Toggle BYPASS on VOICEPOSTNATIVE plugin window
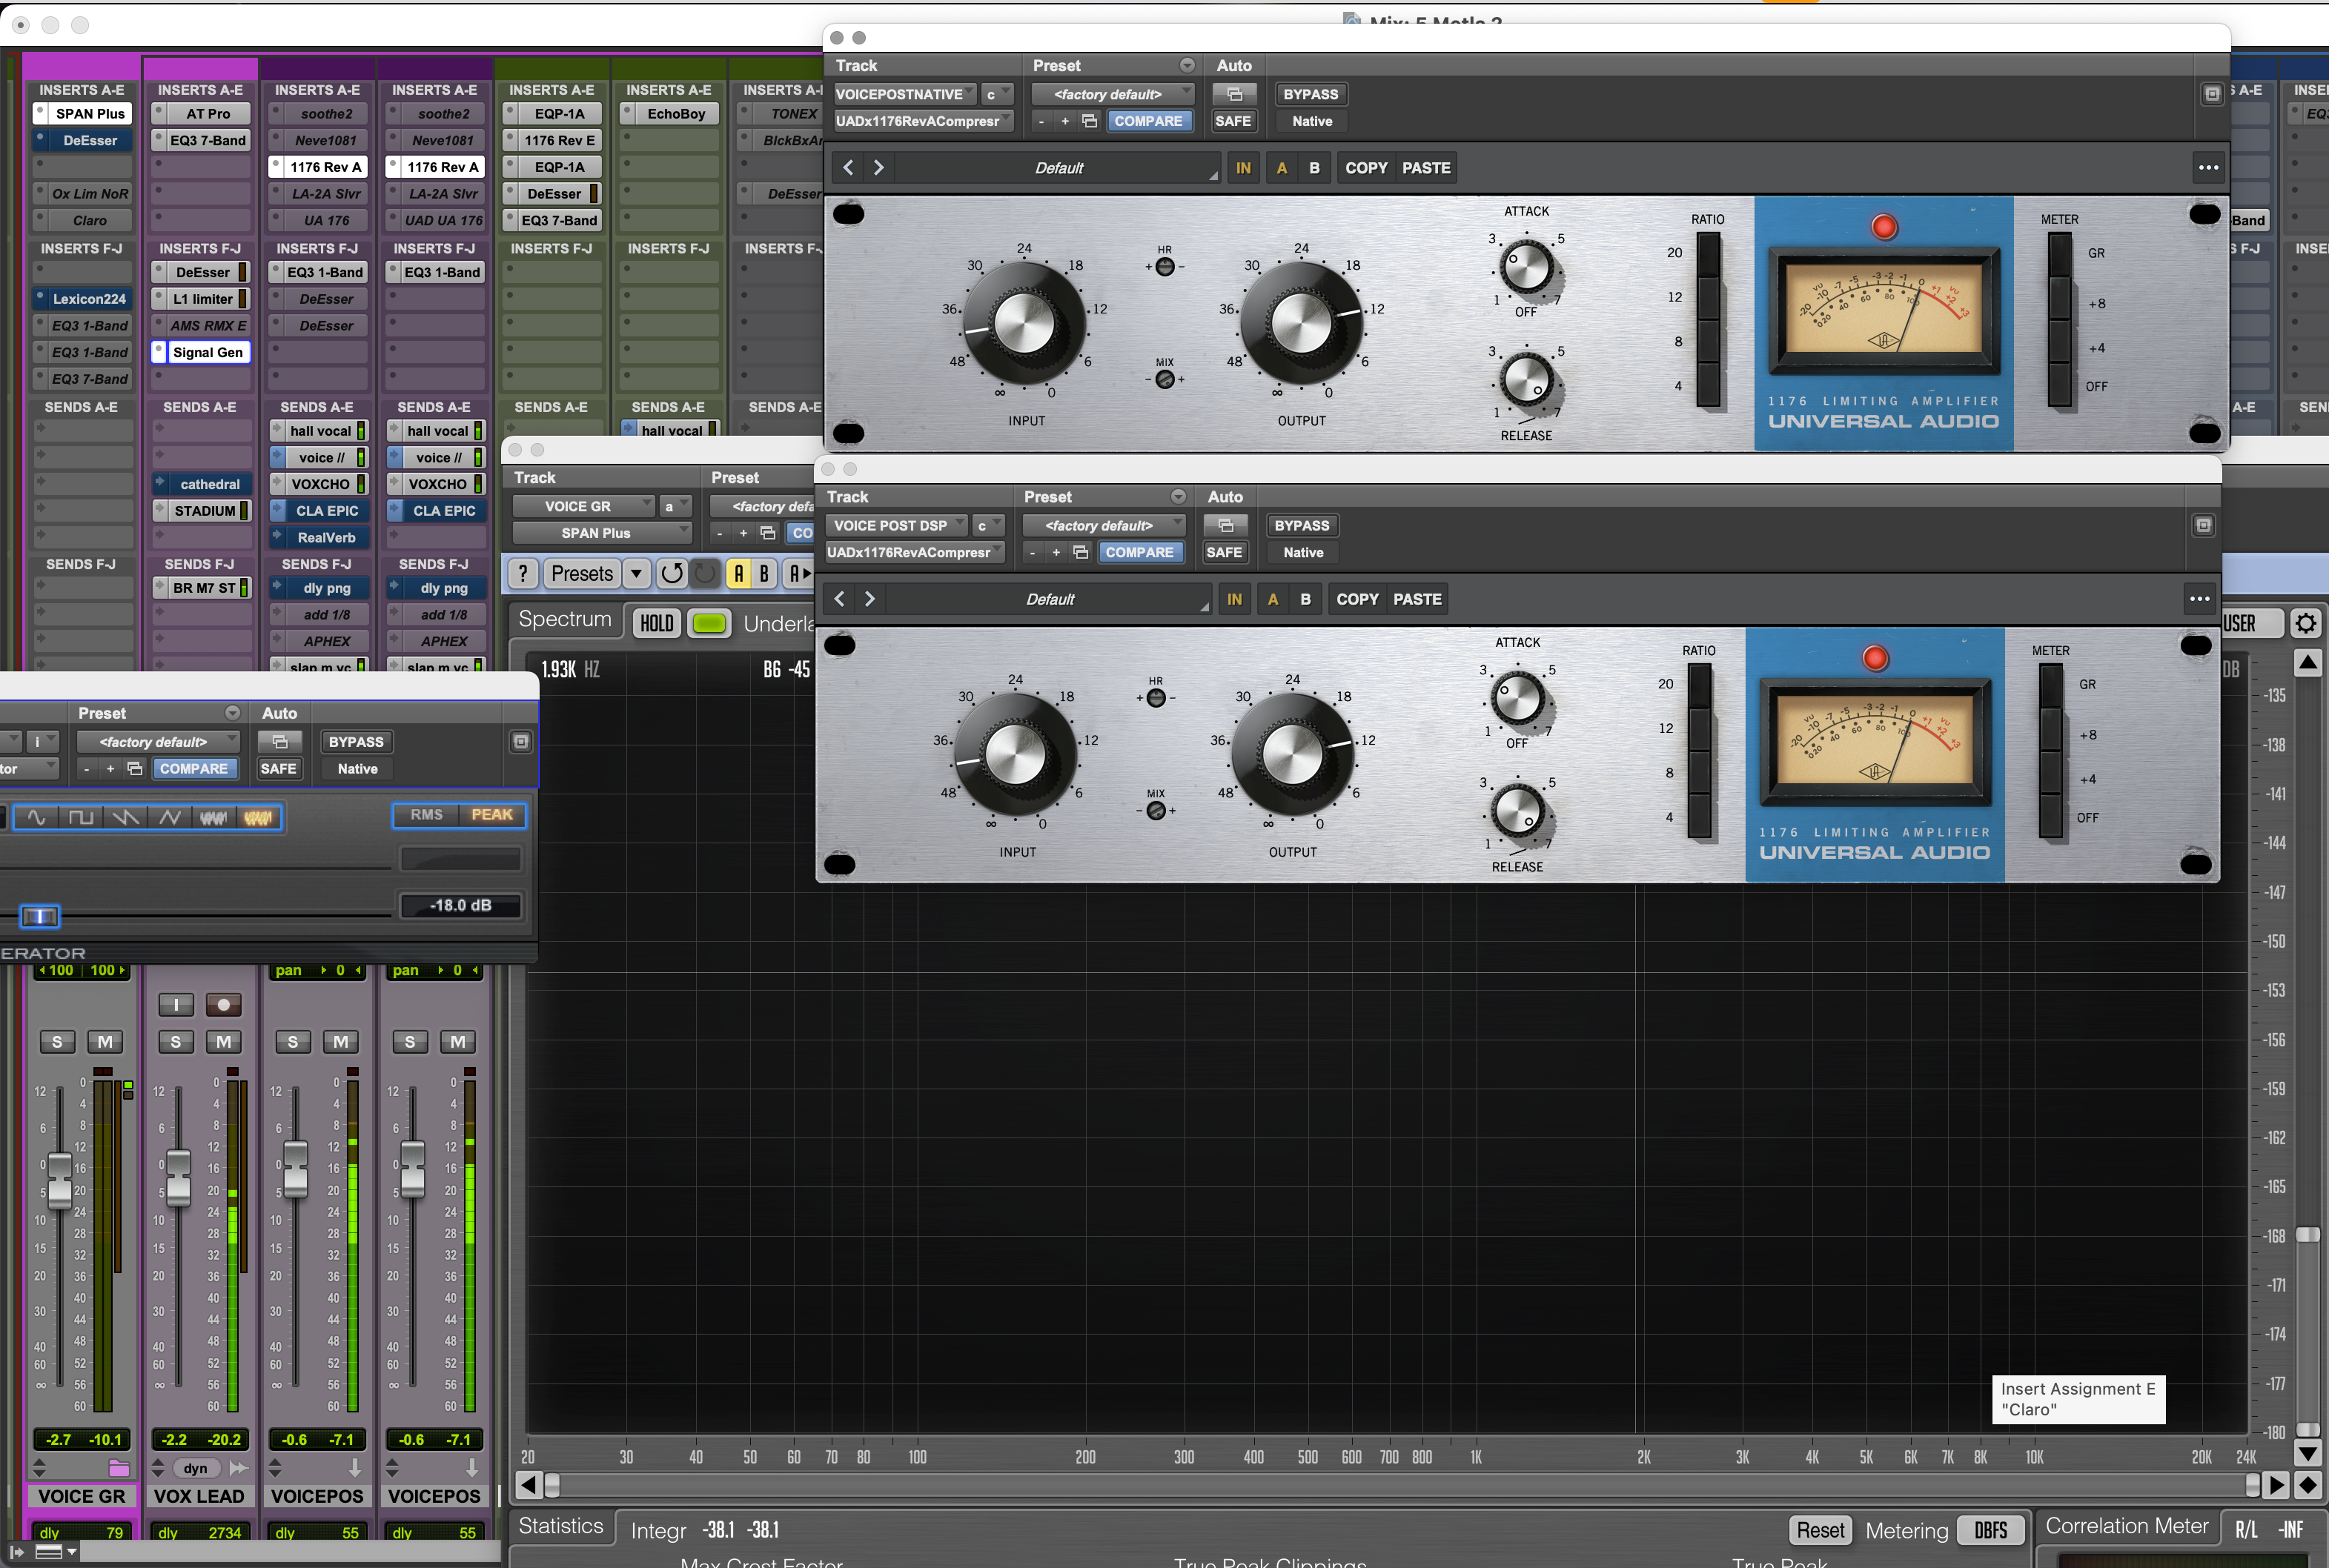Image resolution: width=2329 pixels, height=1568 pixels. point(1310,94)
